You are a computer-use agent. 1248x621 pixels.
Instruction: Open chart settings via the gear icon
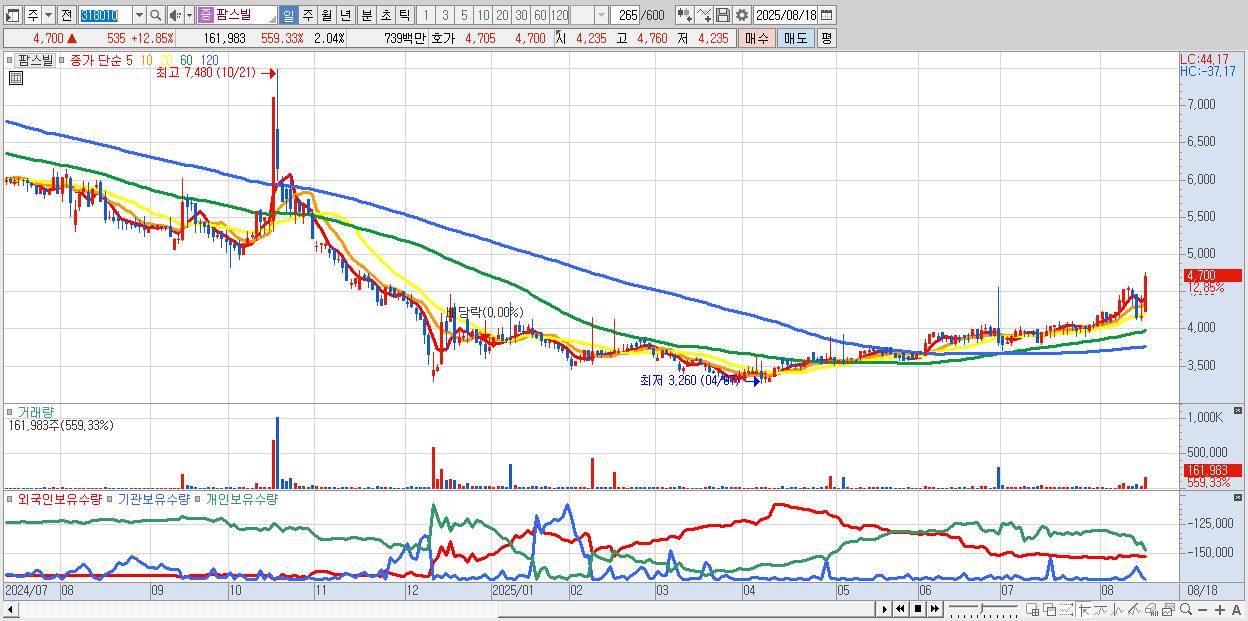(x=741, y=15)
